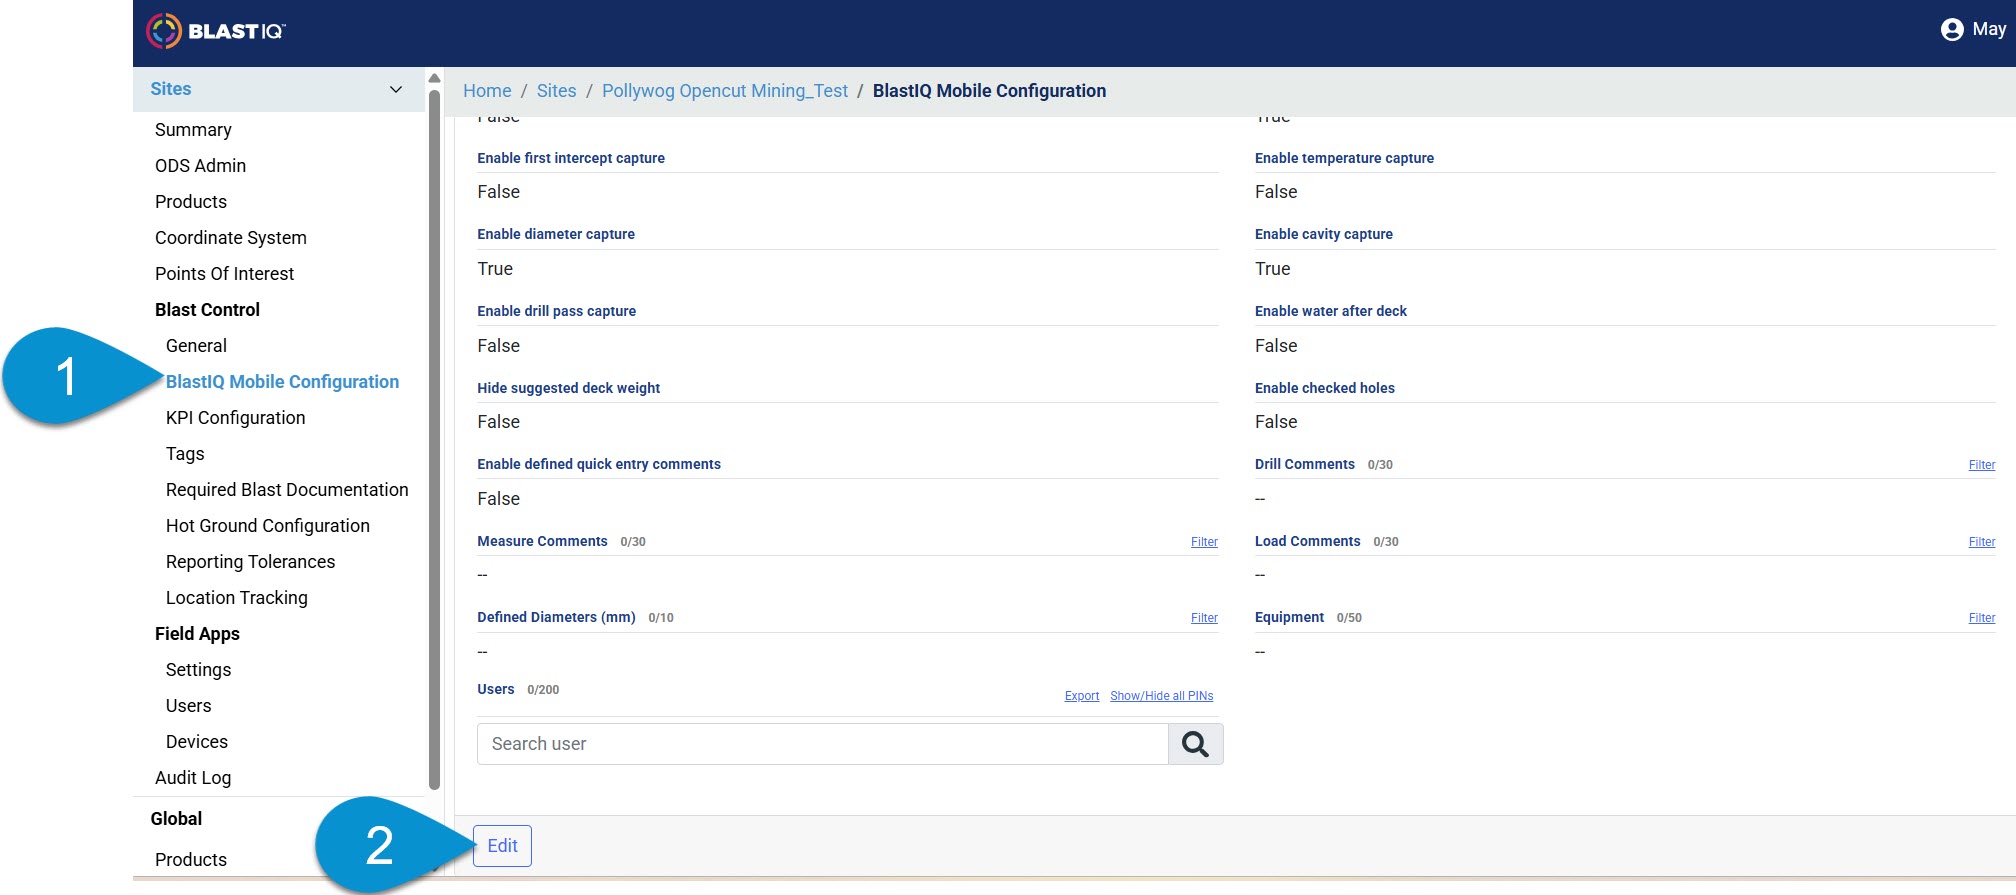Open Points Of Interest

(x=224, y=274)
